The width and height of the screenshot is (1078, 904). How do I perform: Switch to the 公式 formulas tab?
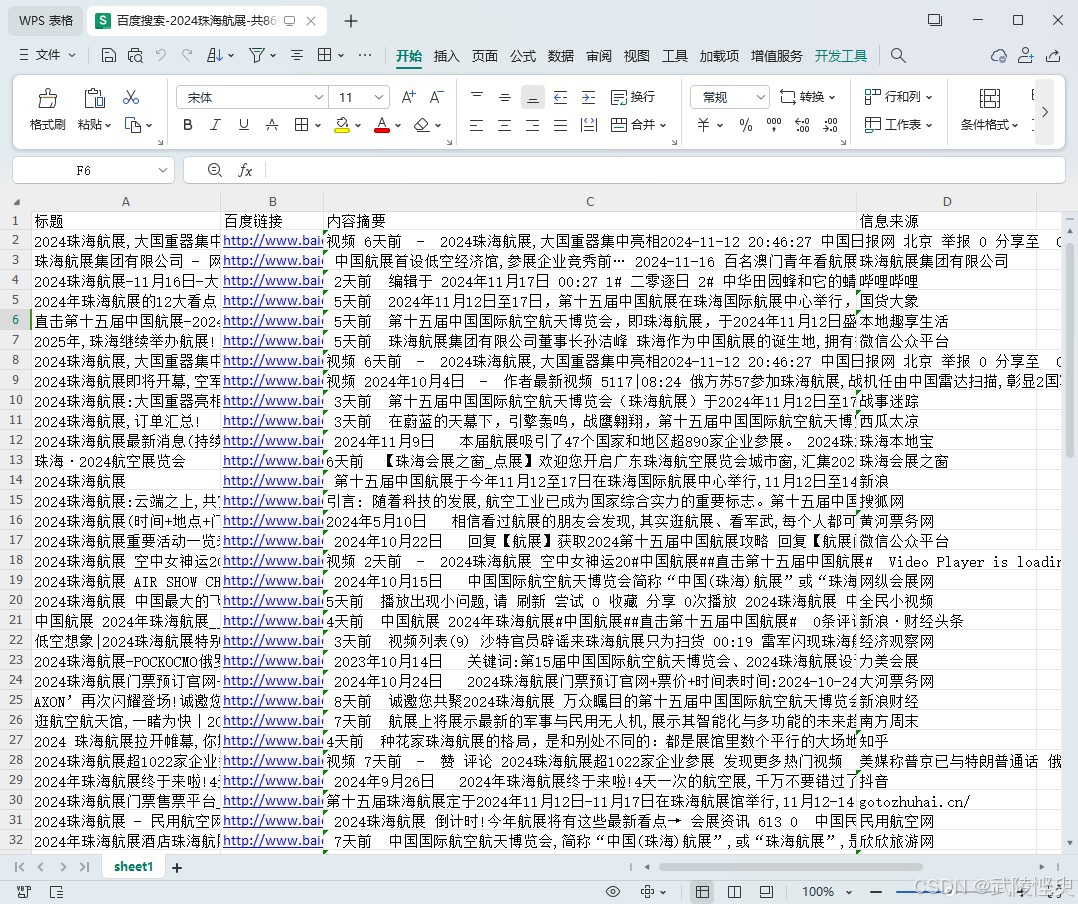(522, 56)
